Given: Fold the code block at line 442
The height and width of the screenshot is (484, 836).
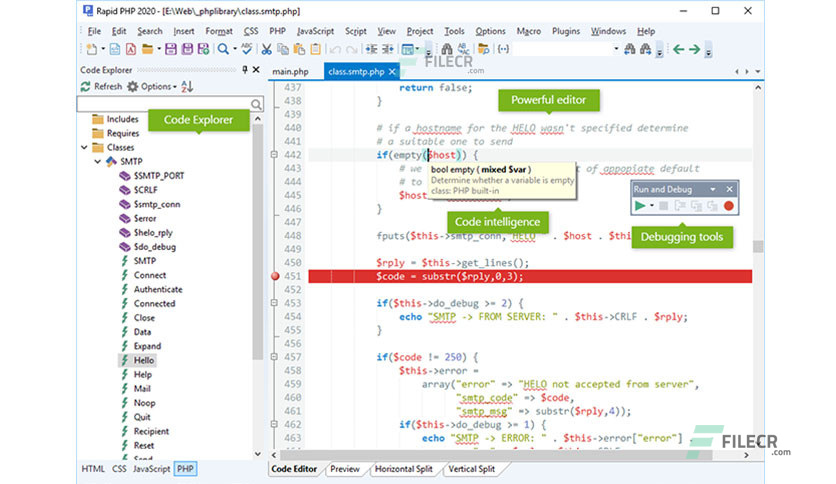Looking at the screenshot, I should pos(274,155).
